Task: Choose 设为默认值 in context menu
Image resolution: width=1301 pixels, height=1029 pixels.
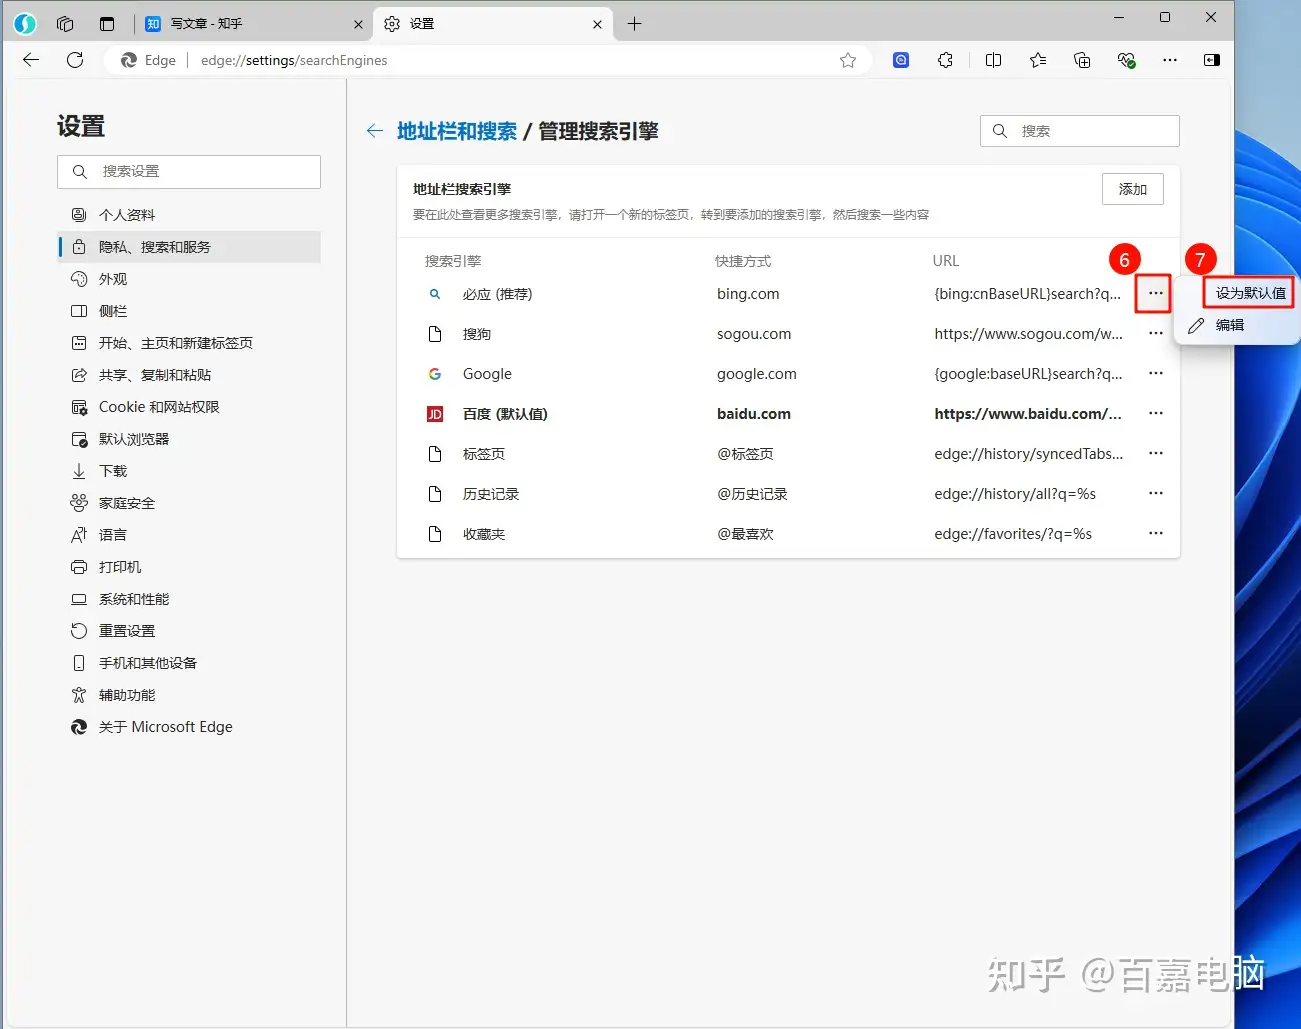Action: click(x=1250, y=293)
